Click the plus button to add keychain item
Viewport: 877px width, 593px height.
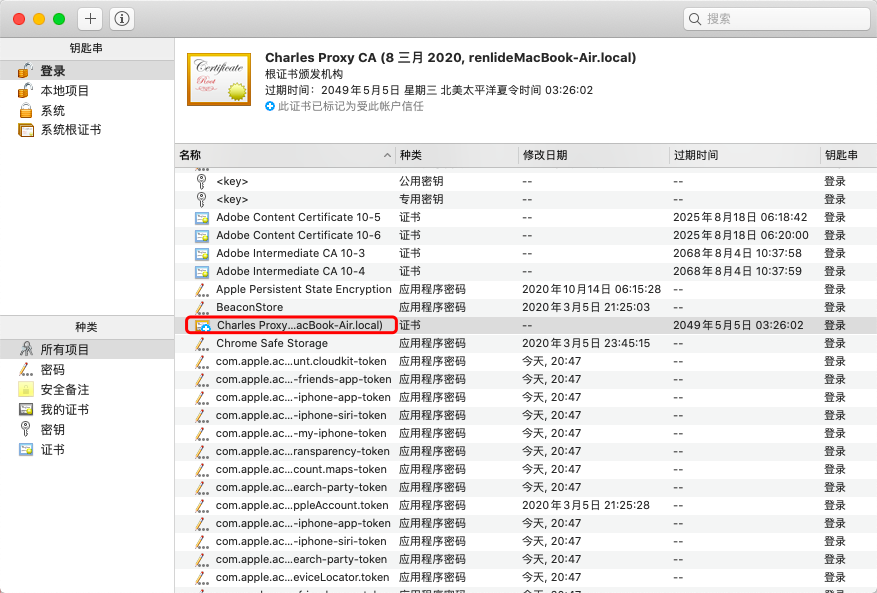(x=90, y=19)
